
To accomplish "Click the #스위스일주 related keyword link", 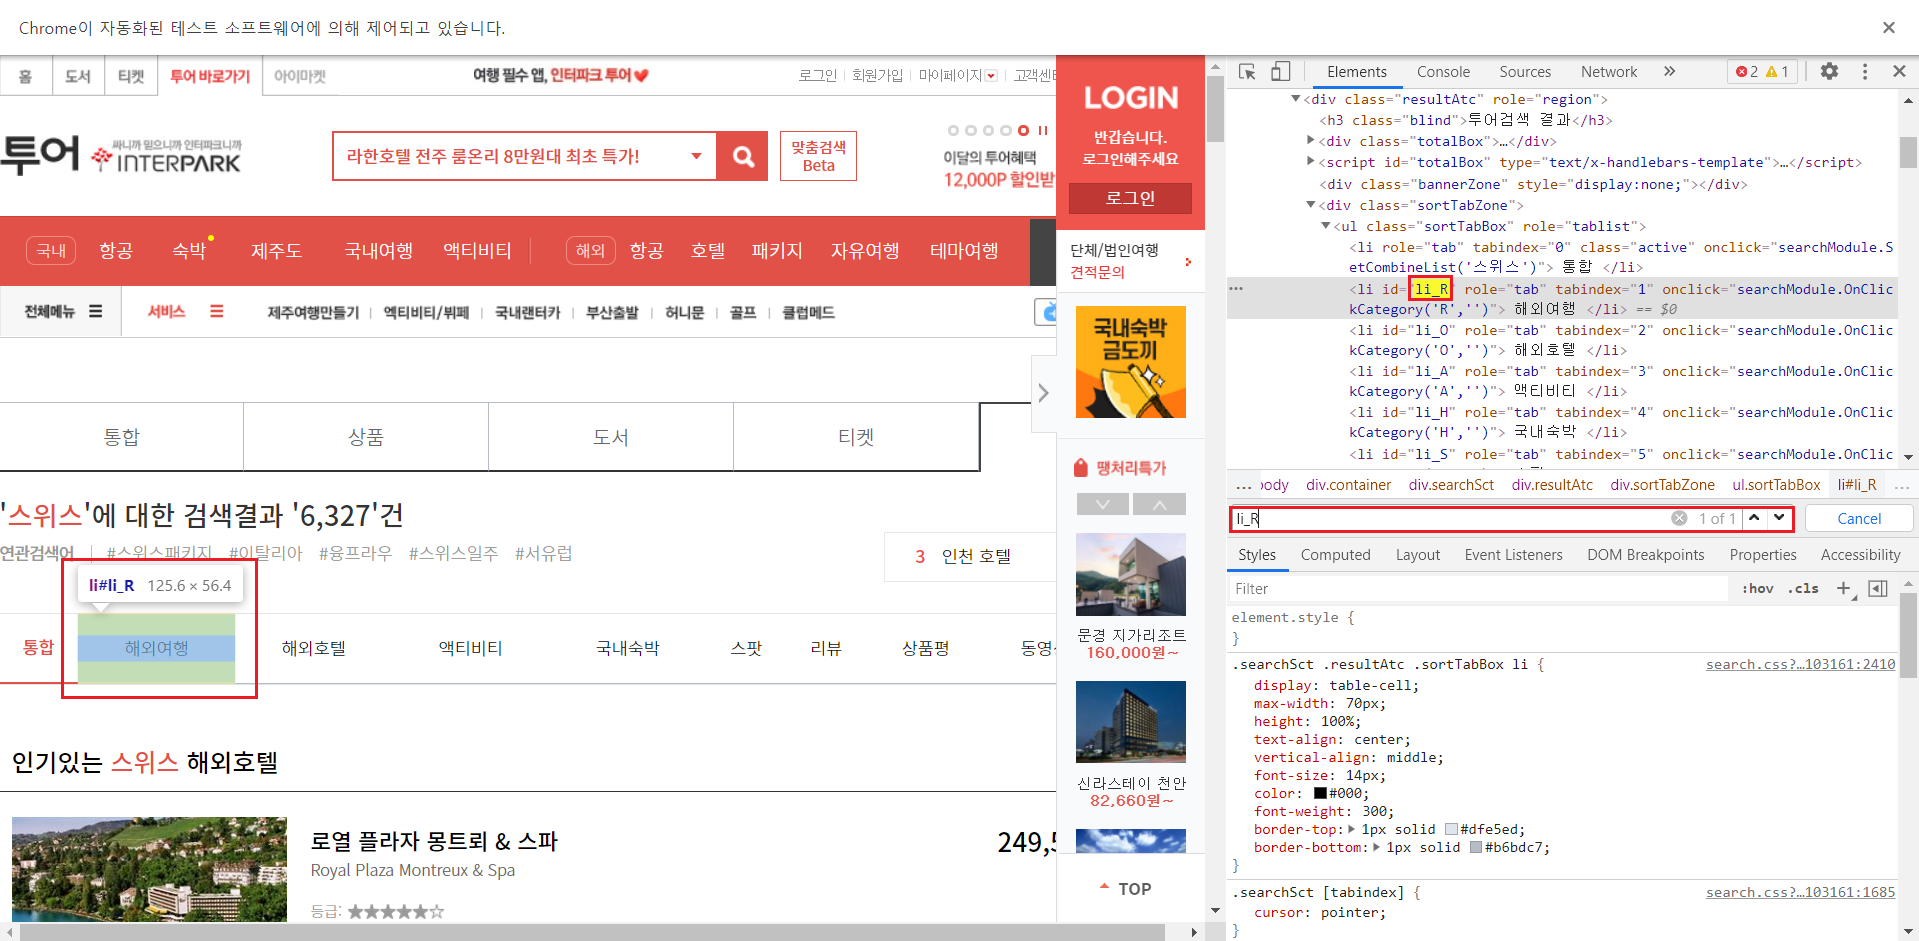I will [x=453, y=553].
